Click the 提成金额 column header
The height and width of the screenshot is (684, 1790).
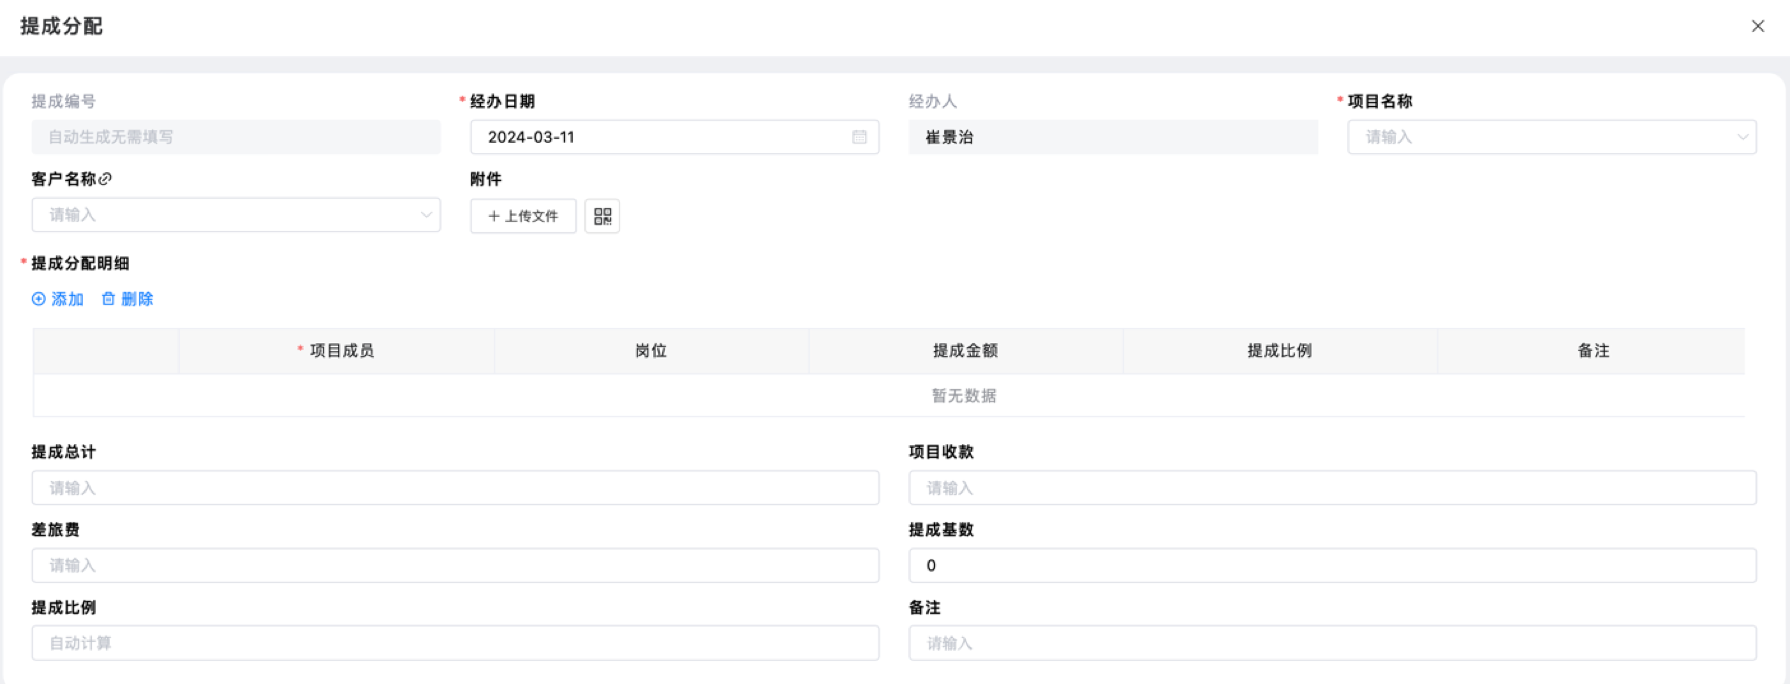pos(965,351)
